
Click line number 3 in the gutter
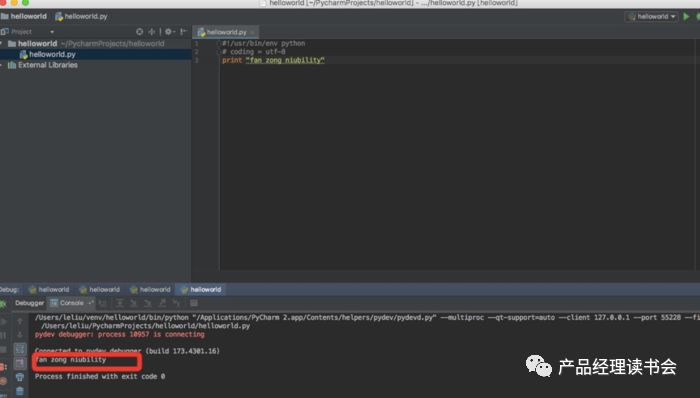point(196,60)
